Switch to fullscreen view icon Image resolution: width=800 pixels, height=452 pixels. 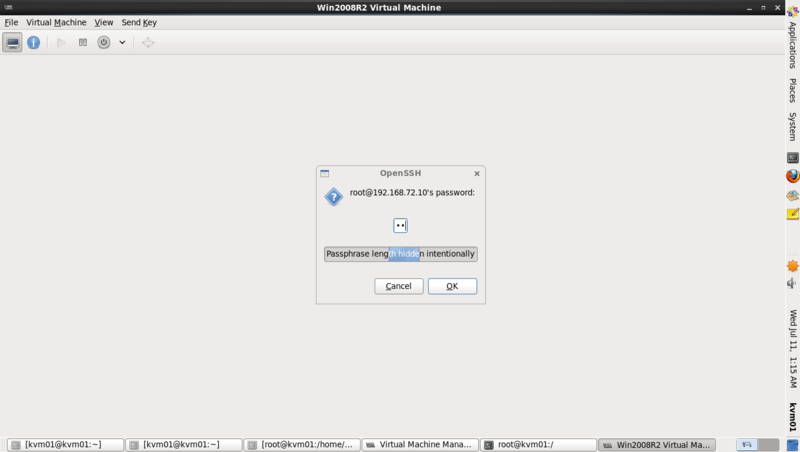click(148, 42)
